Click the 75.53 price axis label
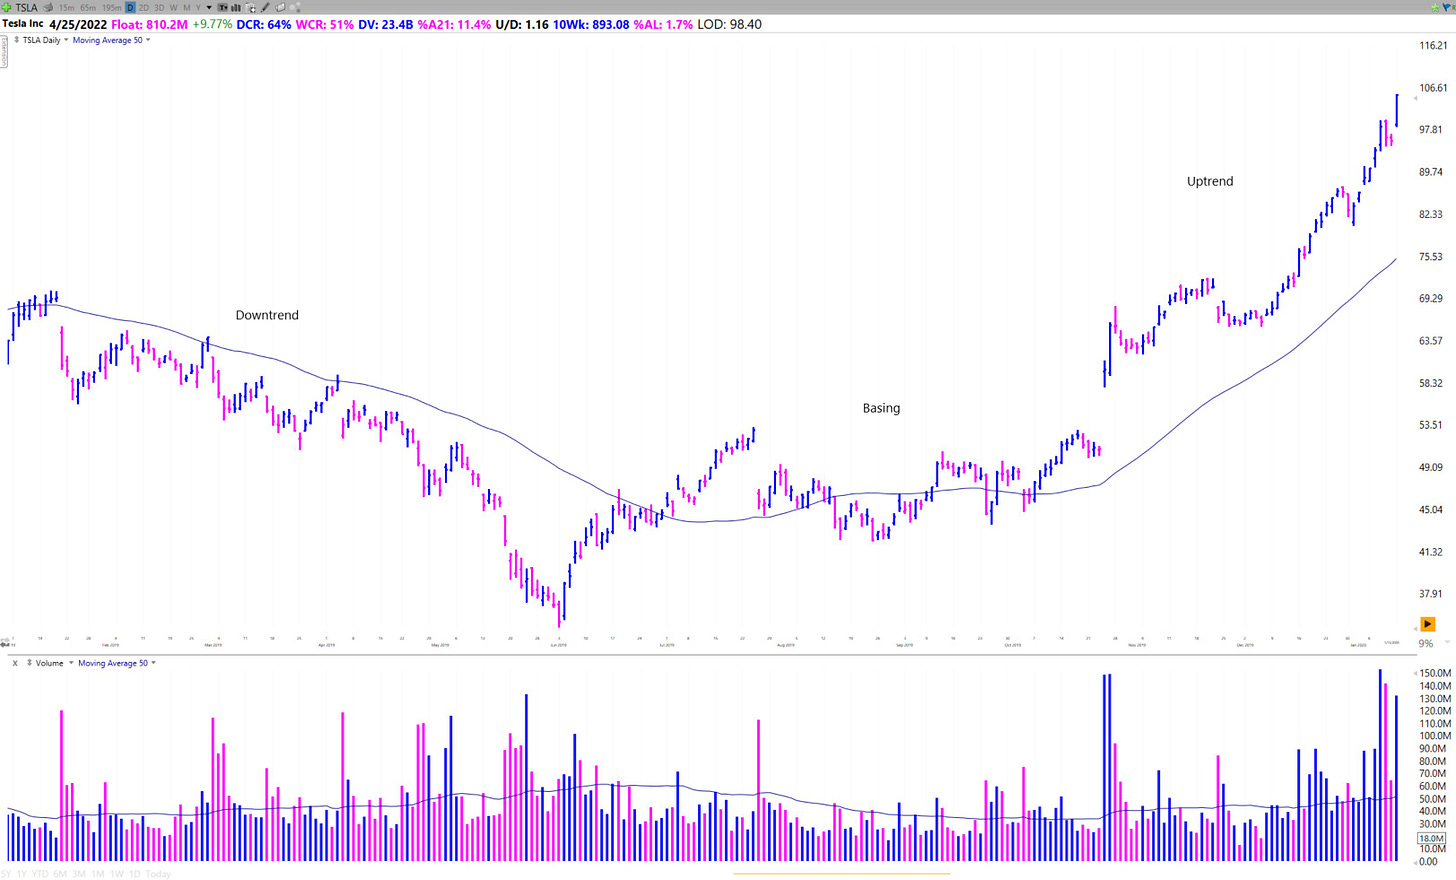 (1431, 257)
